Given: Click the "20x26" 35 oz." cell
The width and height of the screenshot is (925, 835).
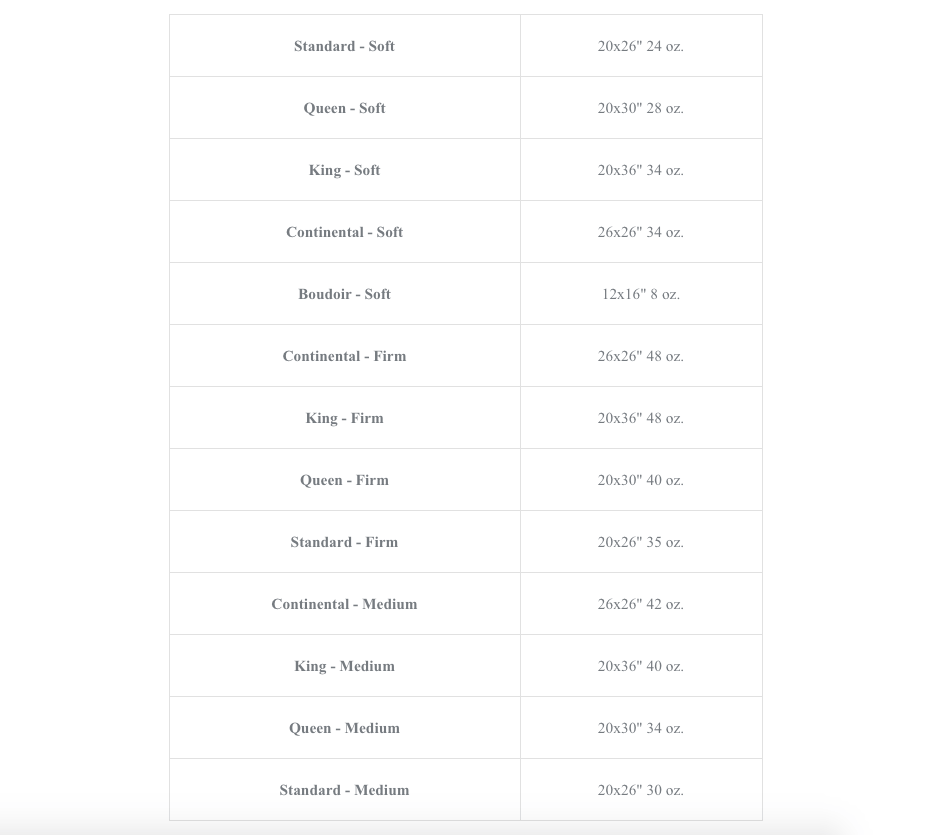Looking at the screenshot, I should 640,542.
